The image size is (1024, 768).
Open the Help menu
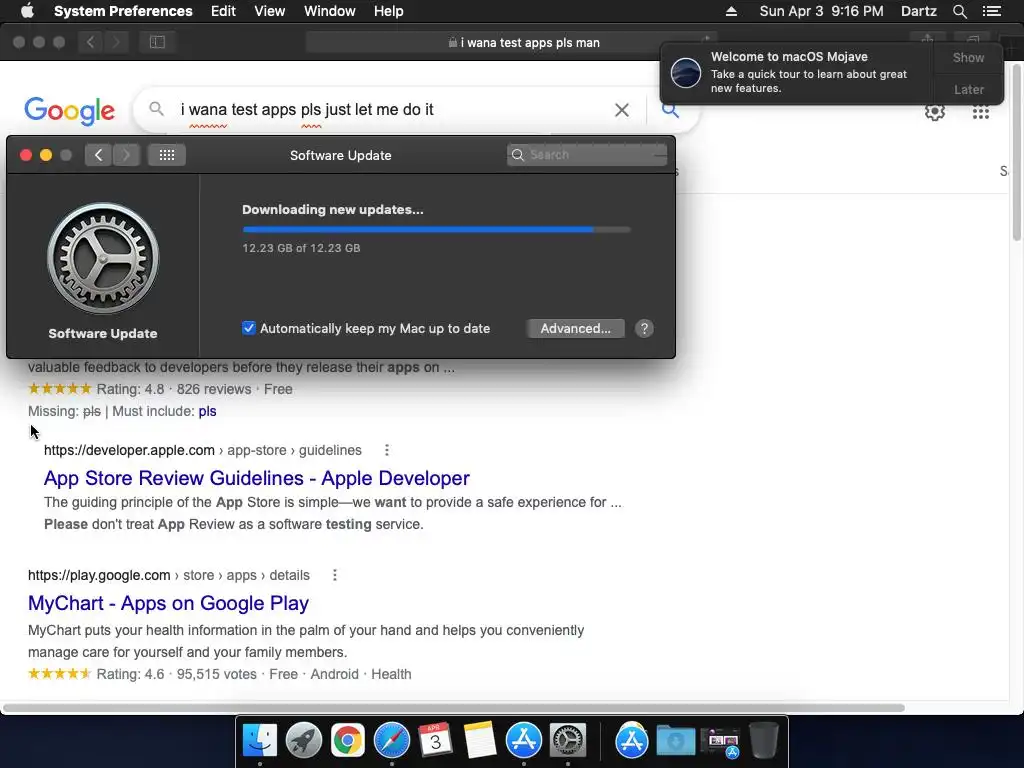[x=389, y=11]
